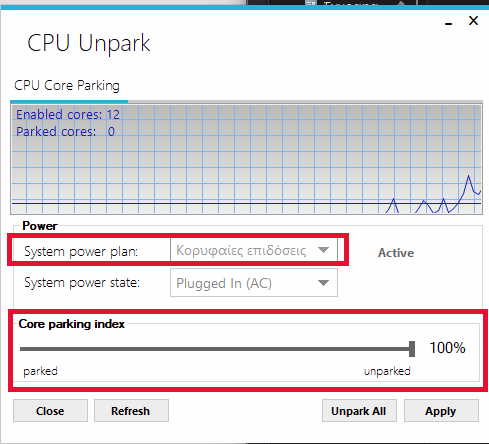The image size is (489, 444).
Task: Expand the power plan dropdown arrow
Action: pyautogui.click(x=323, y=250)
